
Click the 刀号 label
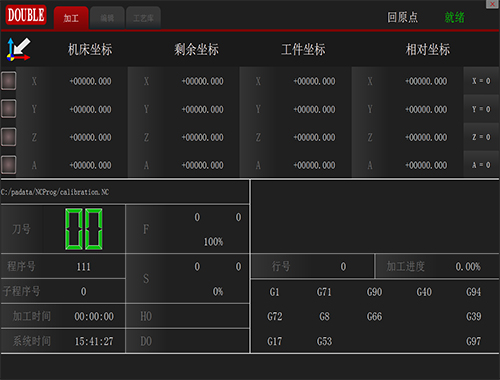(21, 229)
